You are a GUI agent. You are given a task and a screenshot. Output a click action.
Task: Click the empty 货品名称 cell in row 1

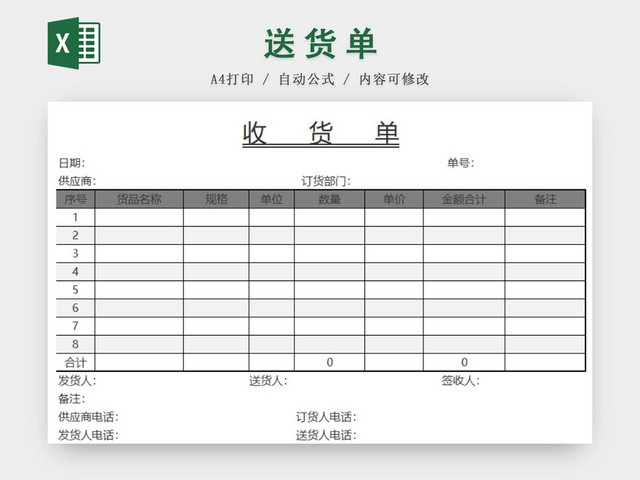pos(139,218)
